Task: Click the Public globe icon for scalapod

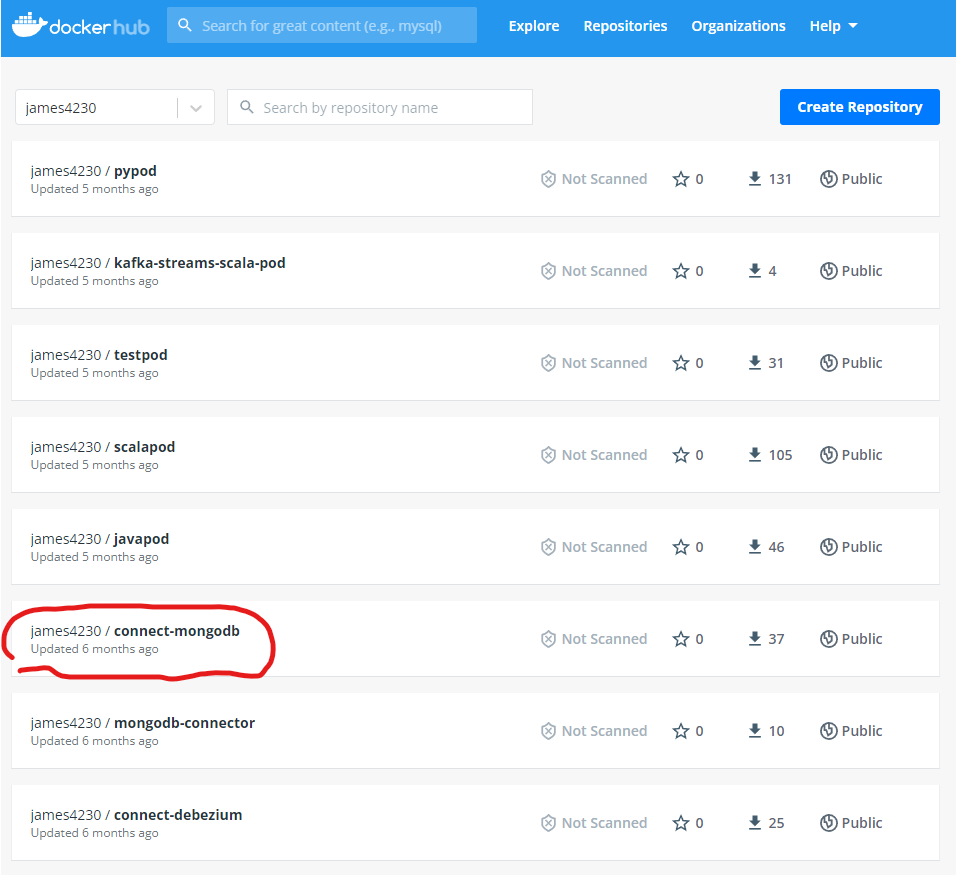Action: tap(828, 455)
